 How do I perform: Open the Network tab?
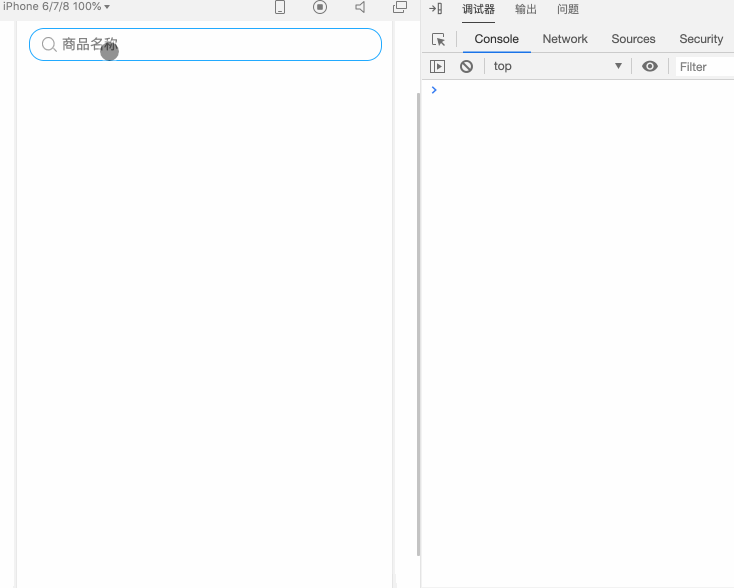(x=565, y=39)
